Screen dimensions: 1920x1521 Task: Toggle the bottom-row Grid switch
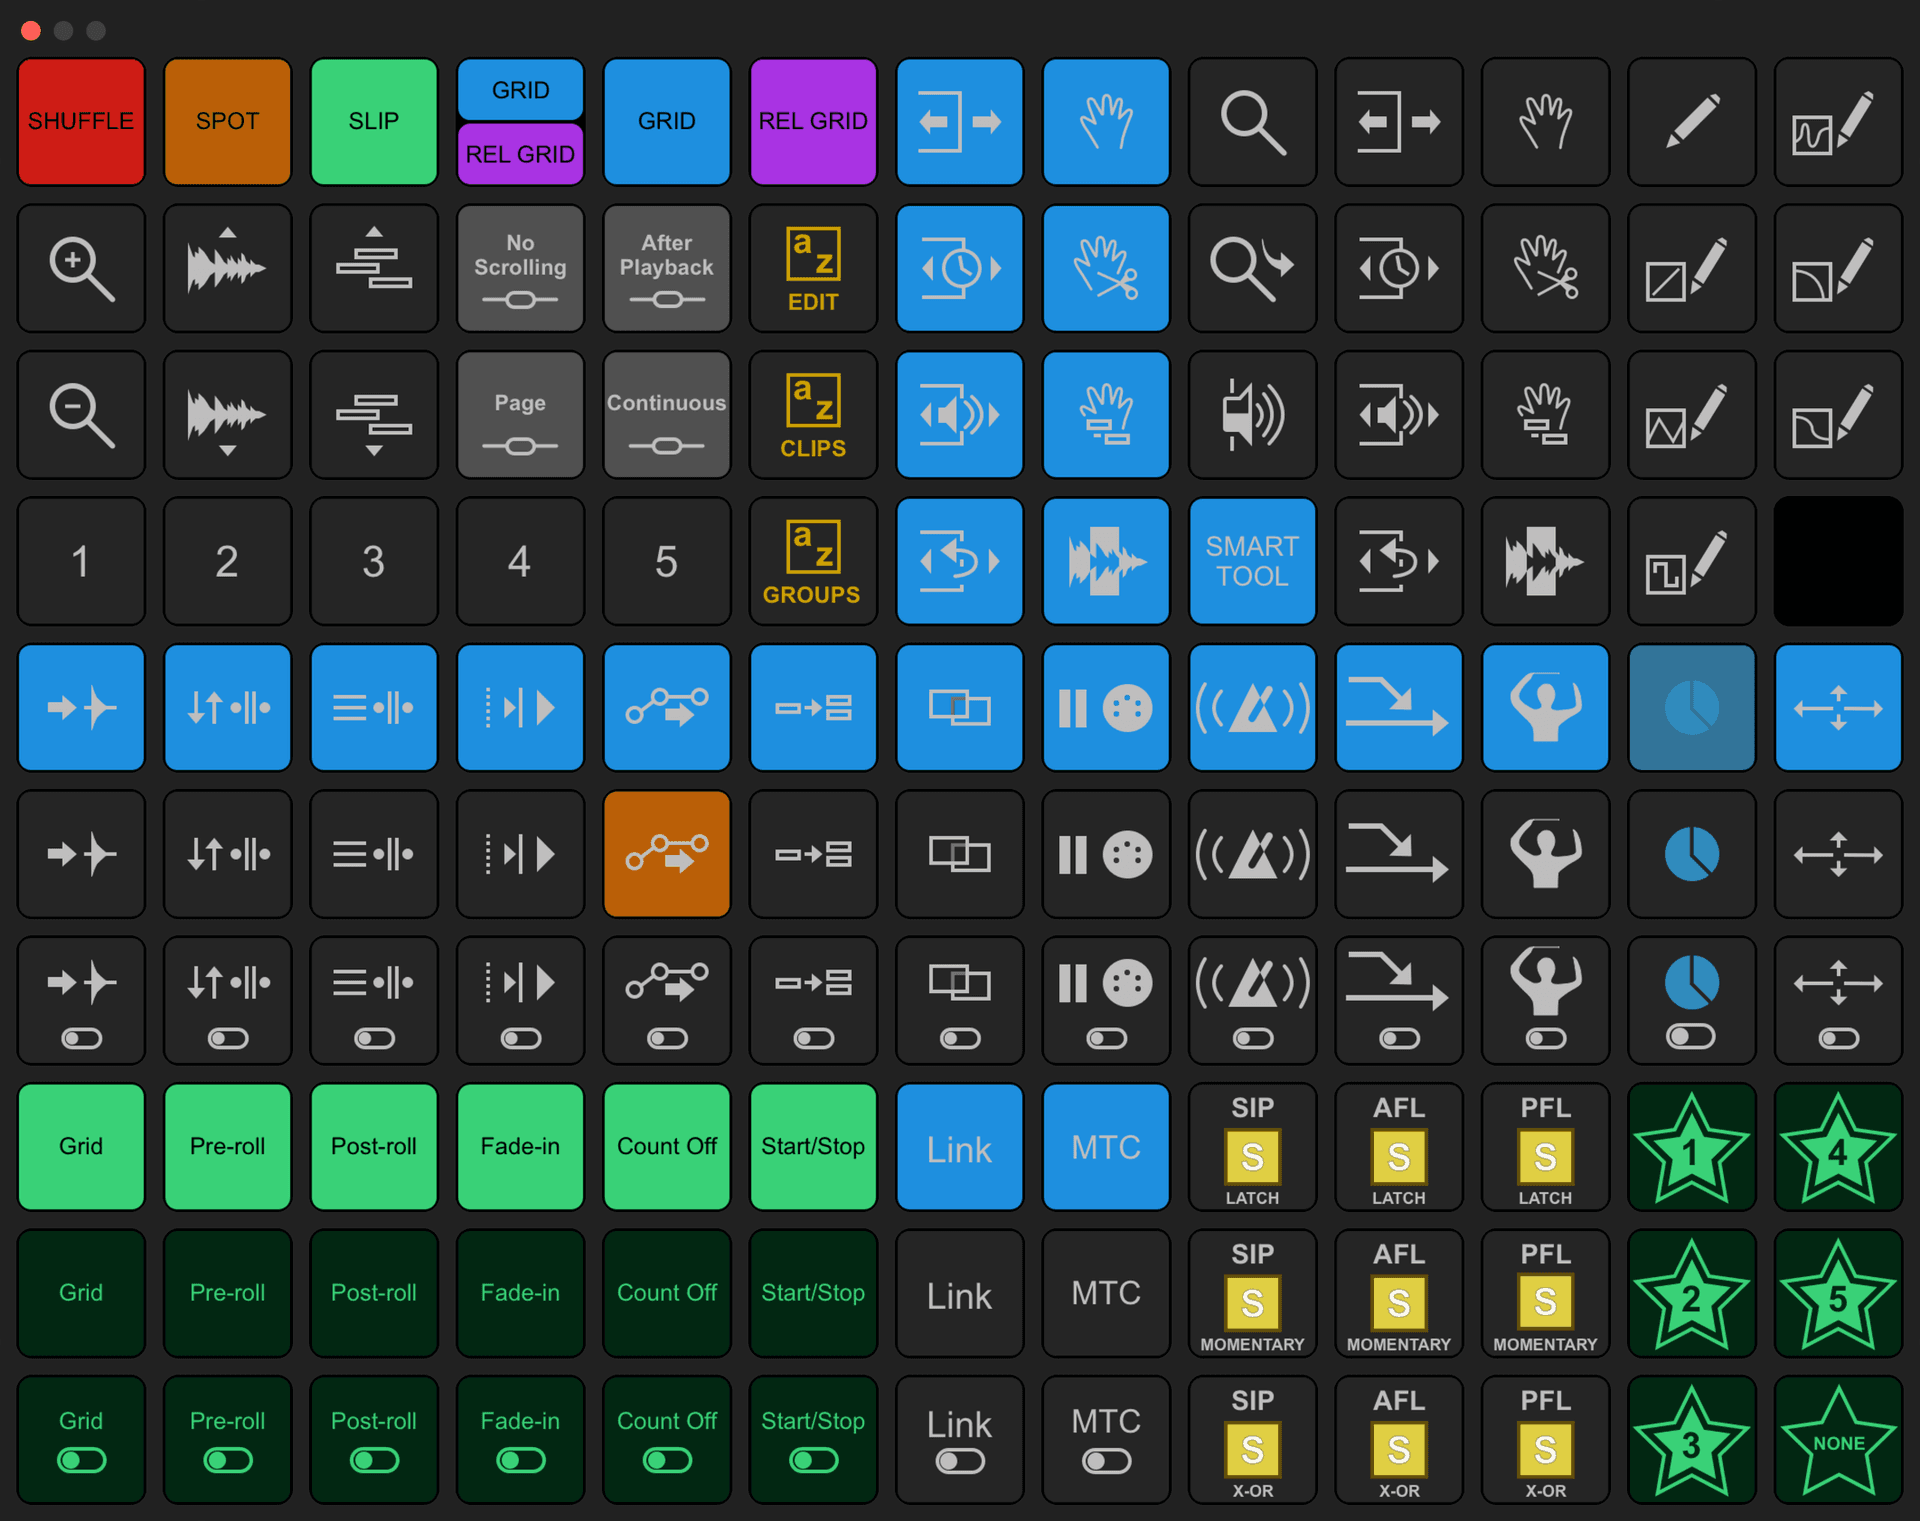click(x=81, y=1440)
